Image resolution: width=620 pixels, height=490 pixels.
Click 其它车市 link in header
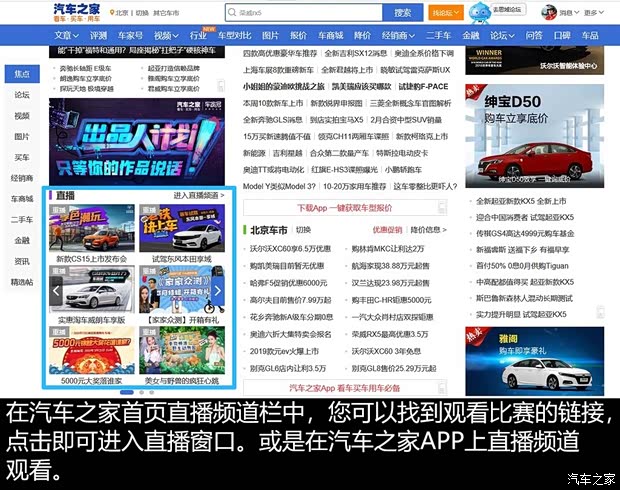166,13
